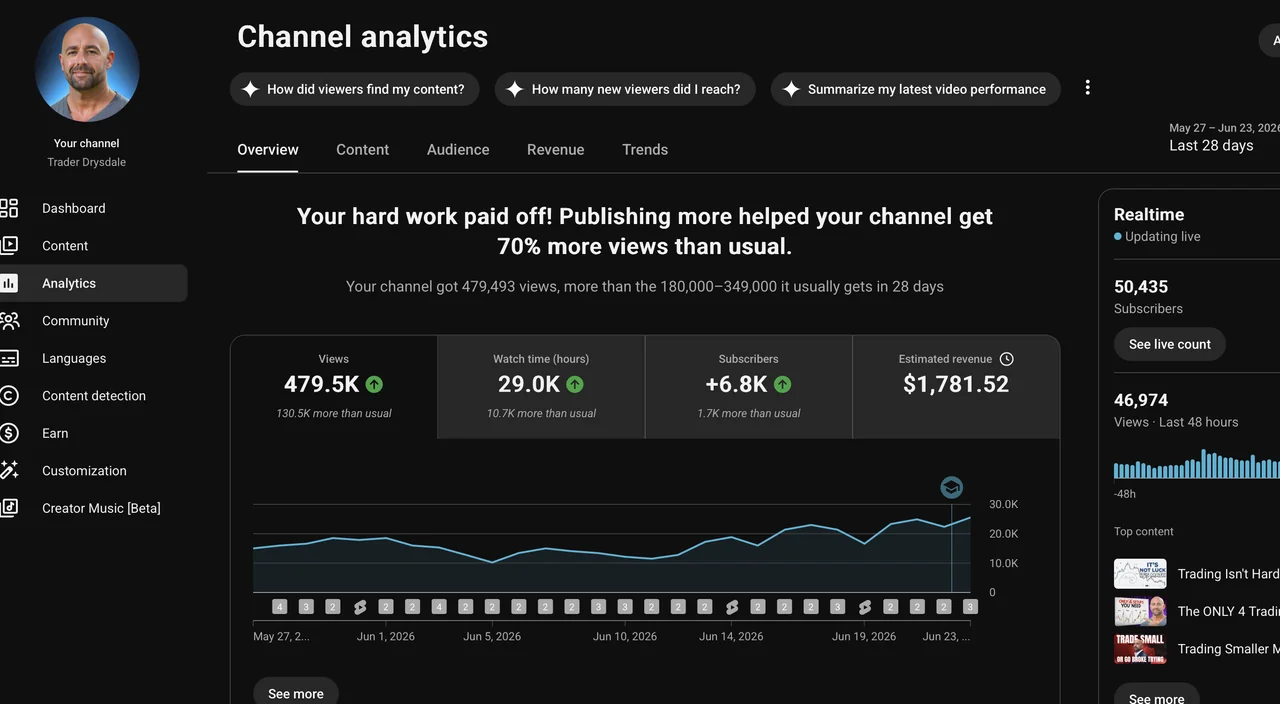Click the 'Views · Last 48 hours' label

1176,422
